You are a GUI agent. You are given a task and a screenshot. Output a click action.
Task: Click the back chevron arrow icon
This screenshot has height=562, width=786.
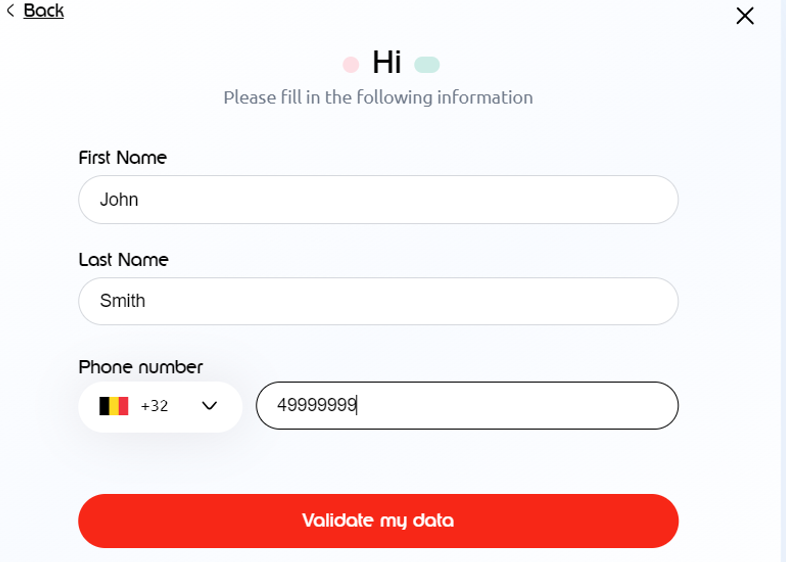pos(10,11)
